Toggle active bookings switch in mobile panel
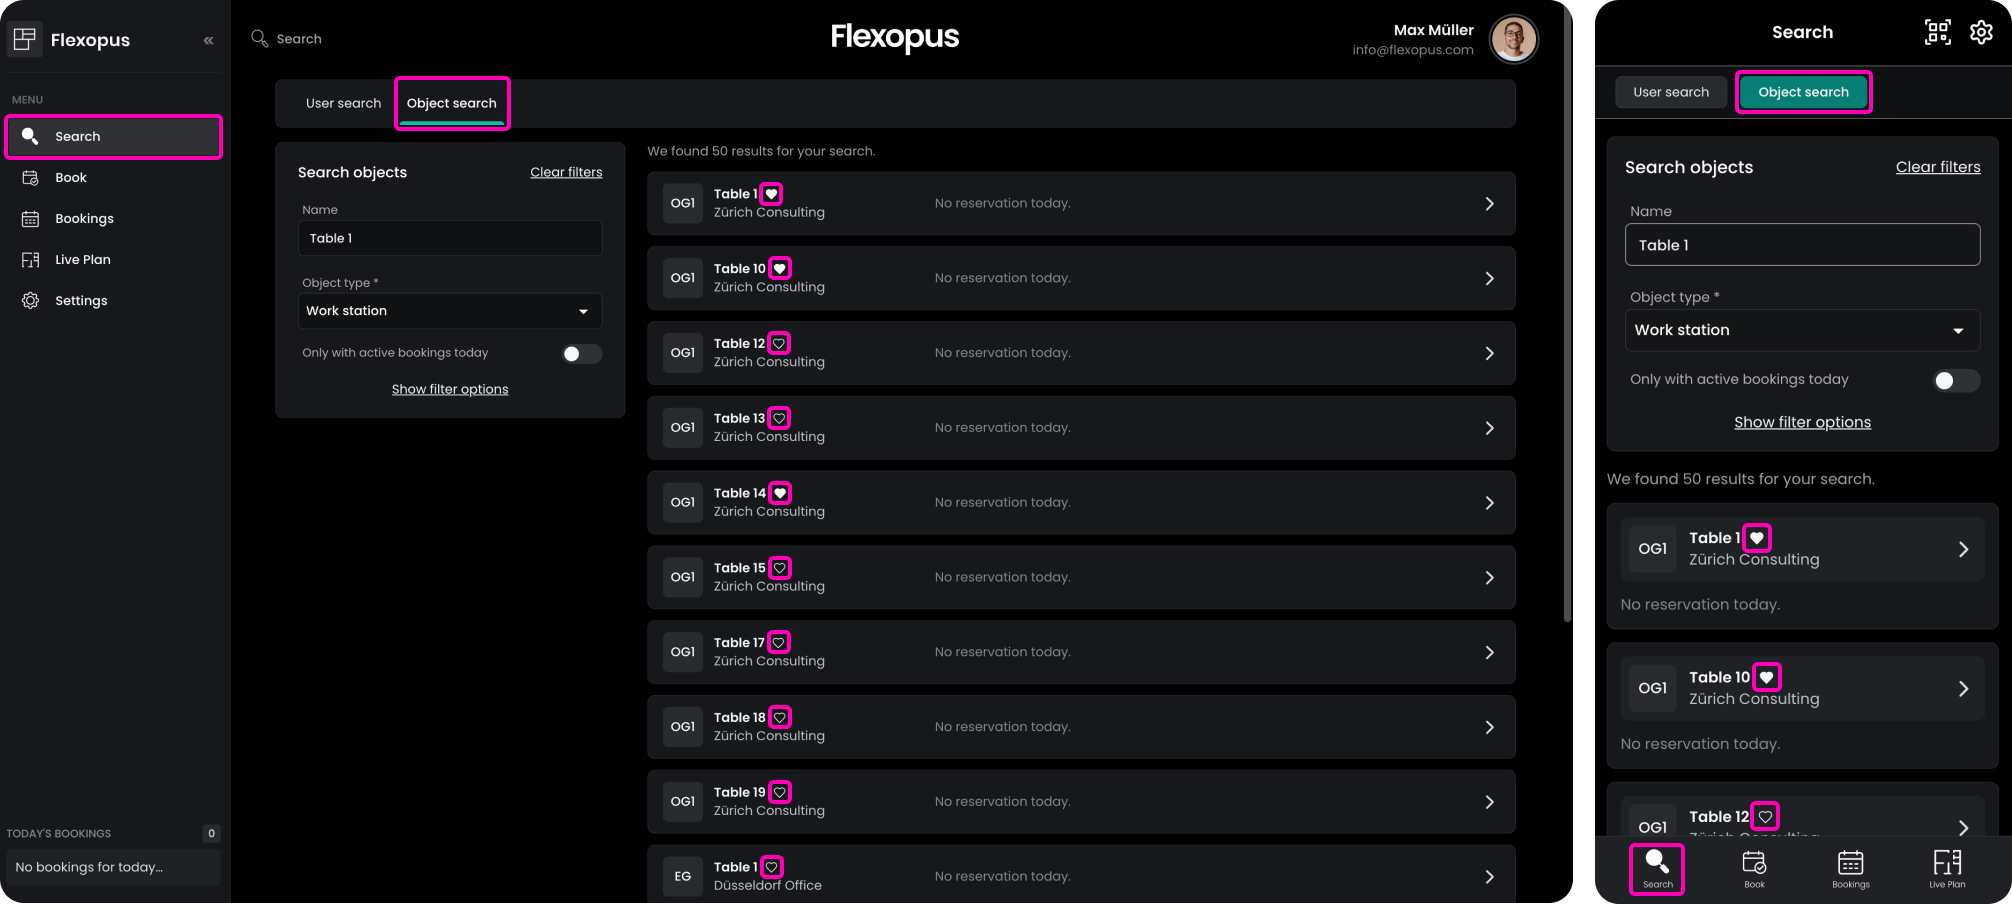This screenshot has width=2012, height=904. click(x=1955, y=380)
